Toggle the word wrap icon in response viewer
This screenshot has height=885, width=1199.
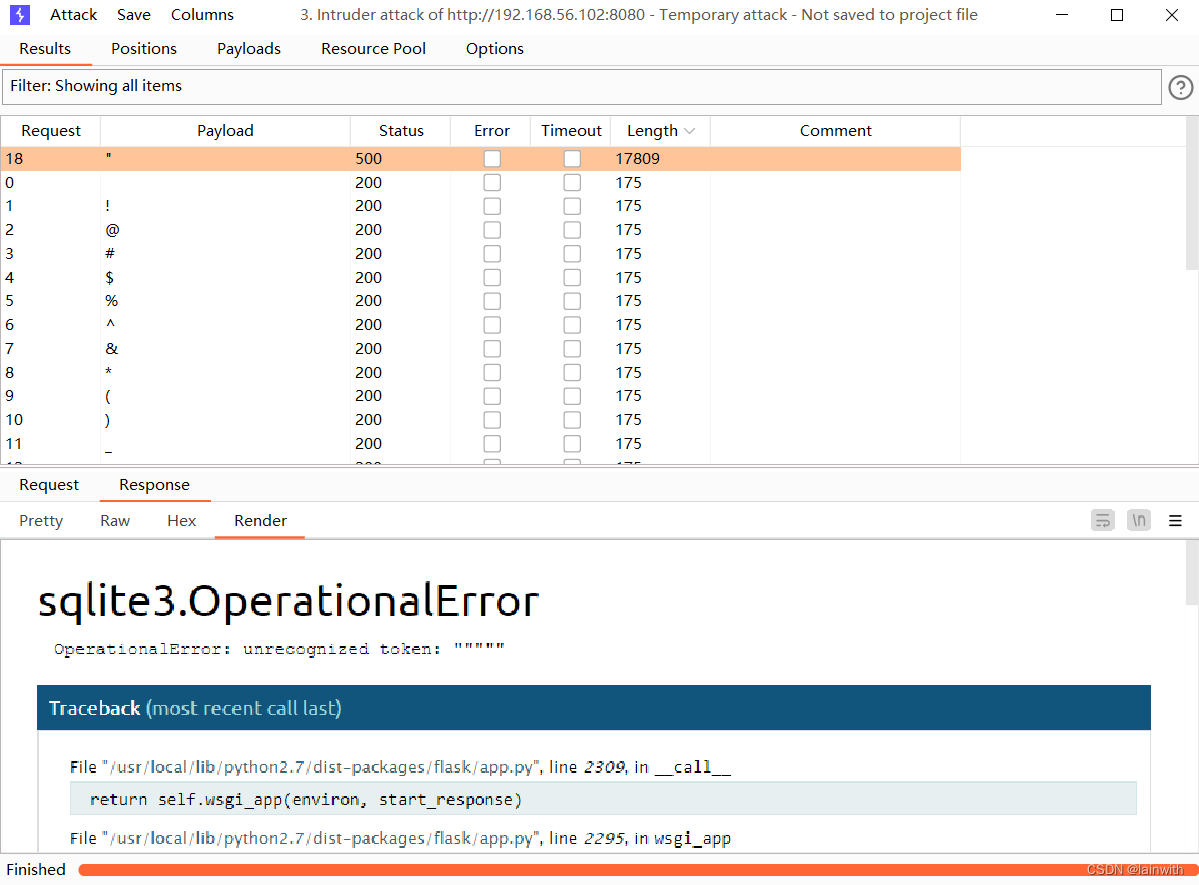click(1102, 520)
